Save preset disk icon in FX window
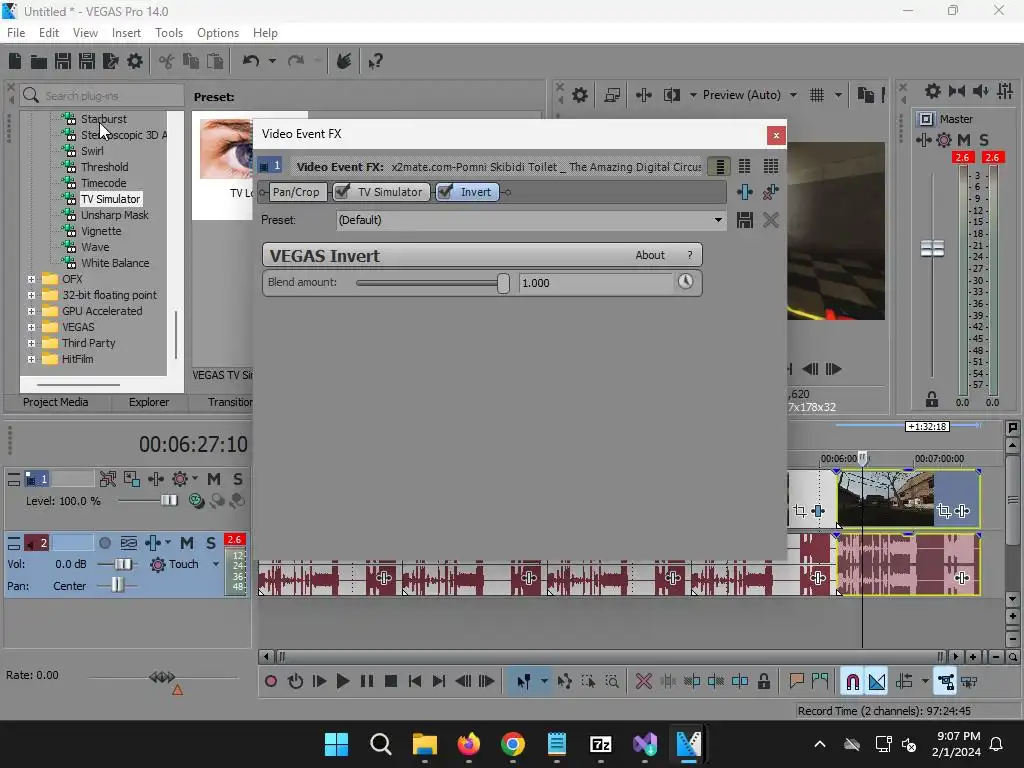Image resolution: width=1024 pixels, height=768 pixels. [744, 220]
